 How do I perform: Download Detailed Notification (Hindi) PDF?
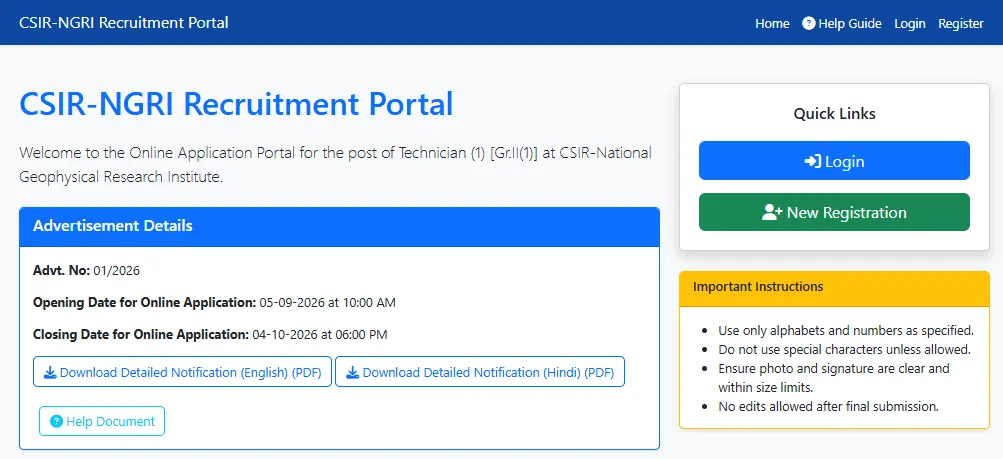480,372
